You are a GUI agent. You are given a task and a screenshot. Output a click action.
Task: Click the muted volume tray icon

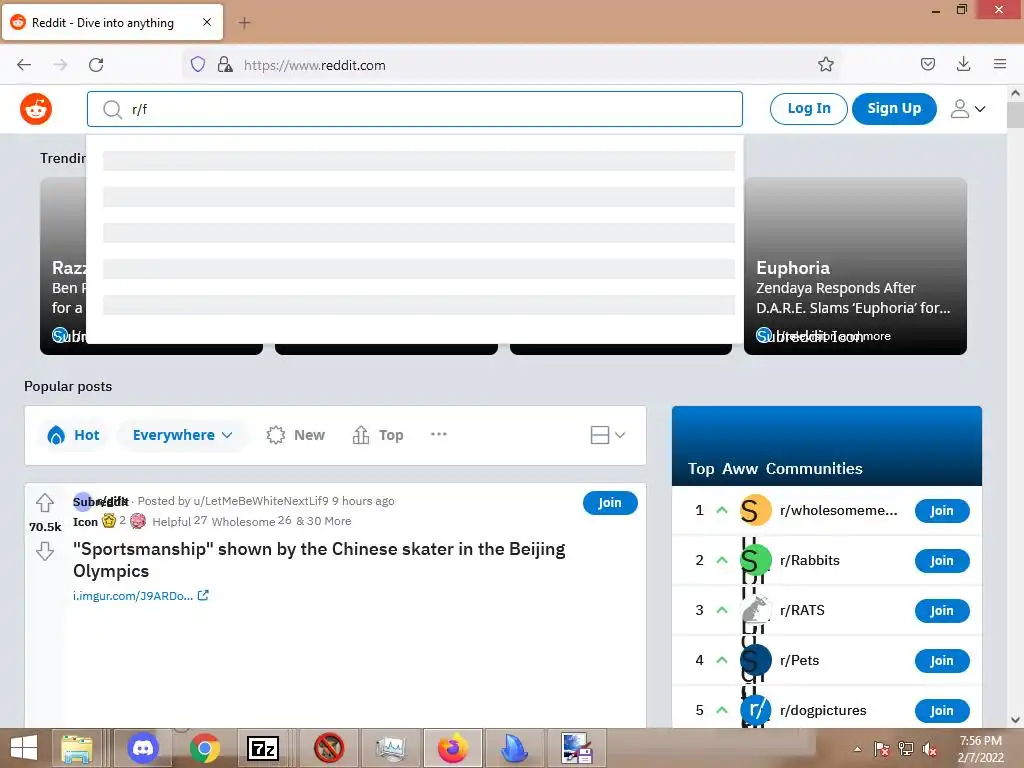tap(929, 749)
